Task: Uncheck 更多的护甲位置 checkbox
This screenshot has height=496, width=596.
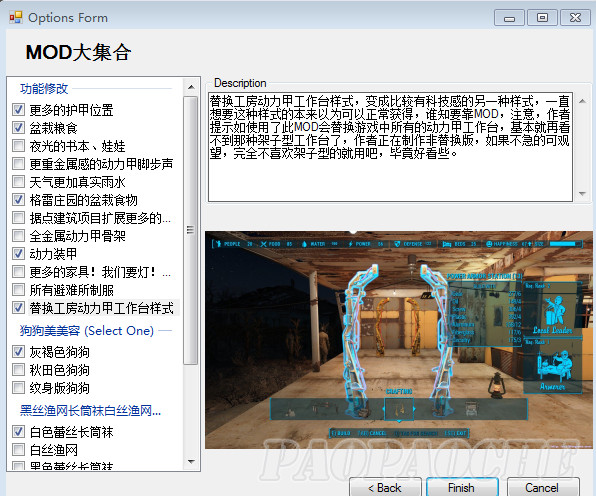Action: 18,110
